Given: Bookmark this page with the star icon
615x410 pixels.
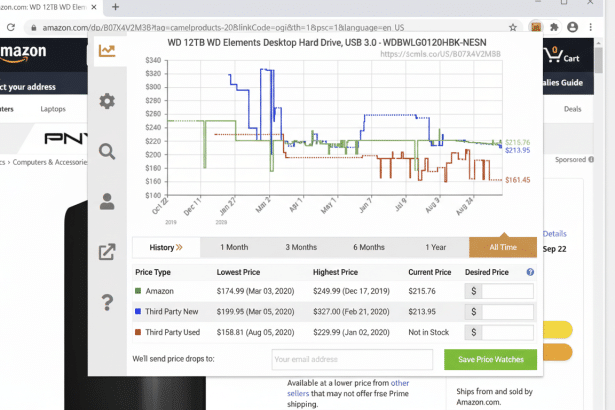Looking at the screenshot, I should click(513, 27).
